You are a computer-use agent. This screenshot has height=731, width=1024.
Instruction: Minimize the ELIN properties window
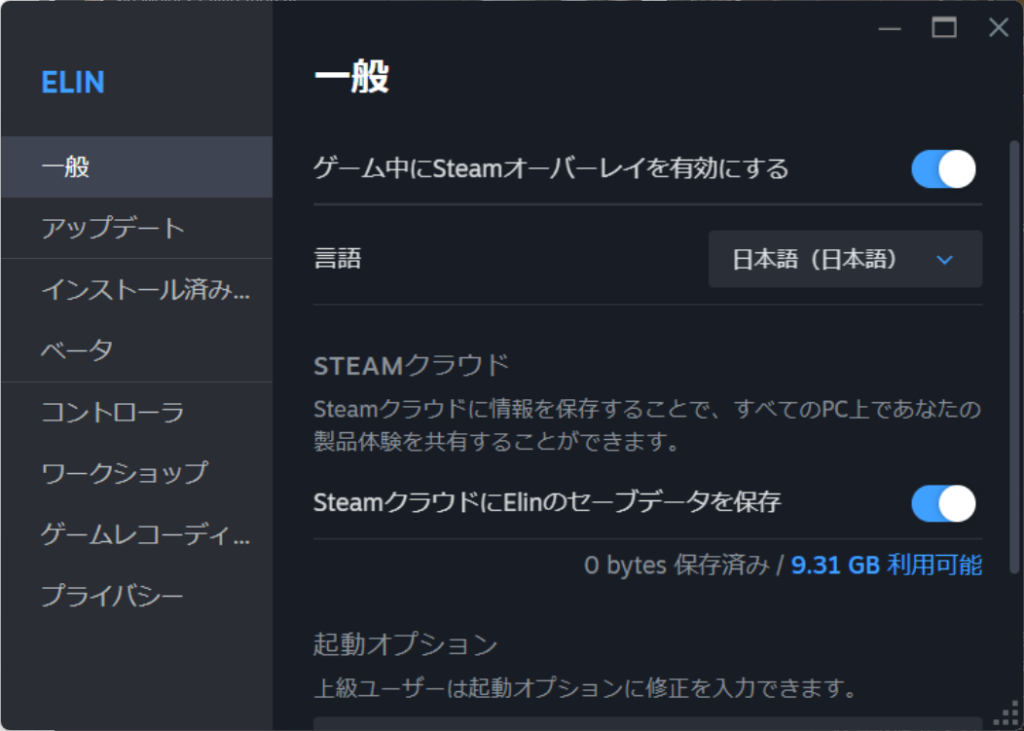[x=890, y=28]
